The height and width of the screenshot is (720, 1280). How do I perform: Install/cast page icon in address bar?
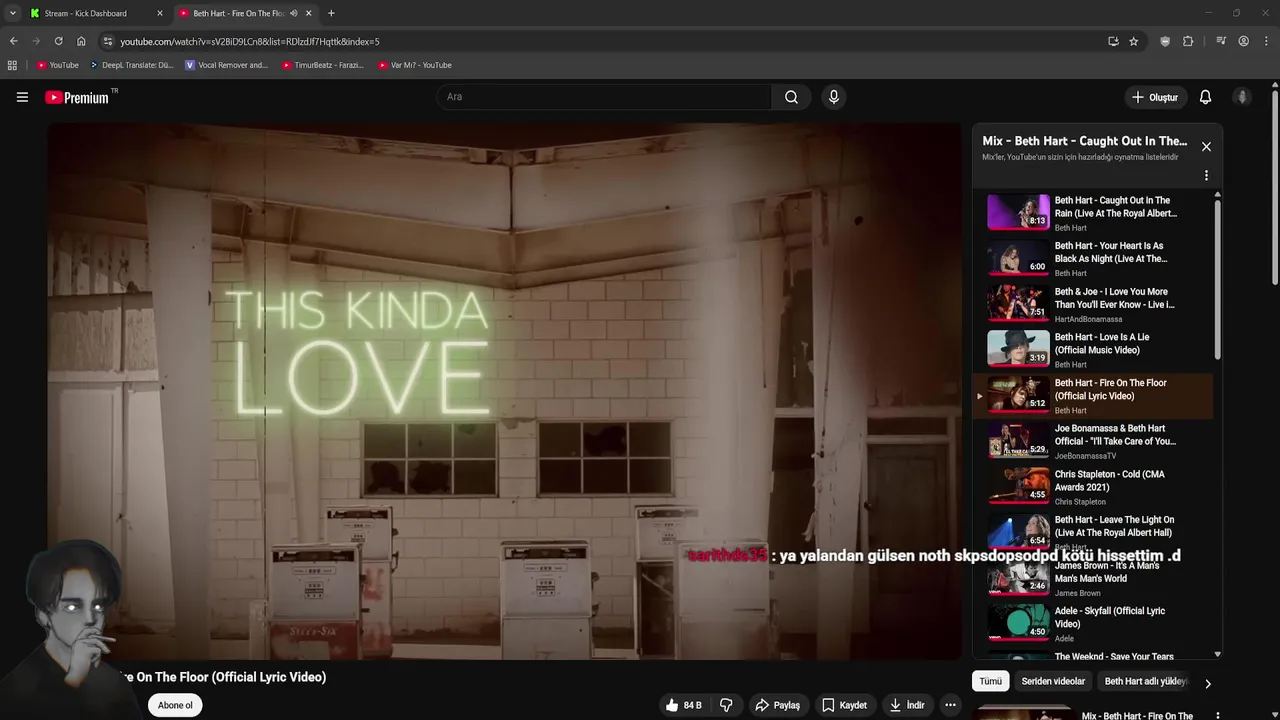click(1113, 41)
